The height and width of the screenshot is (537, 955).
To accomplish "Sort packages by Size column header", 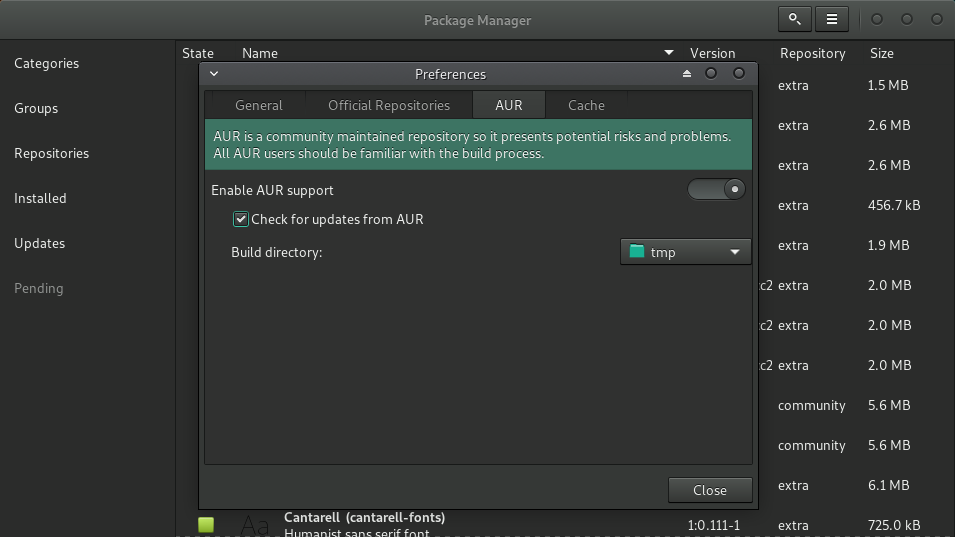I will 881,53.
